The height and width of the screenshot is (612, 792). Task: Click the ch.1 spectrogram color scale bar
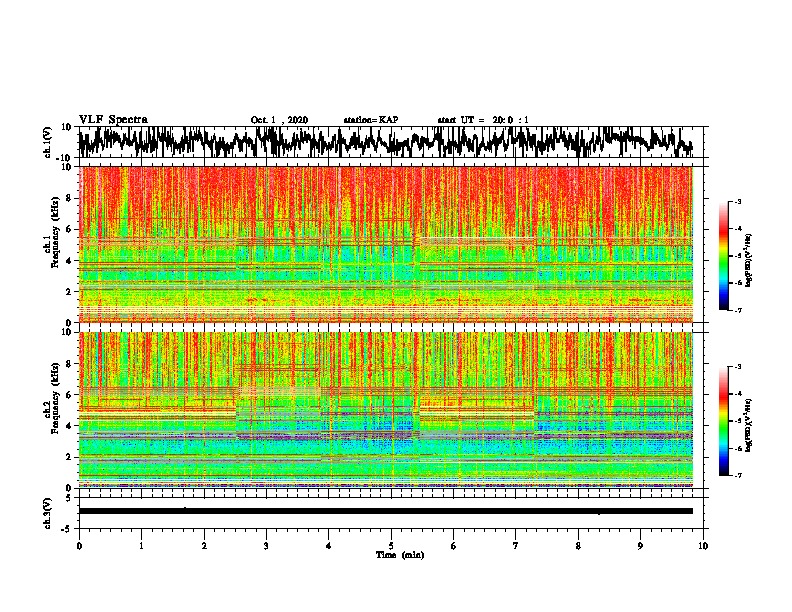[723, 256]
